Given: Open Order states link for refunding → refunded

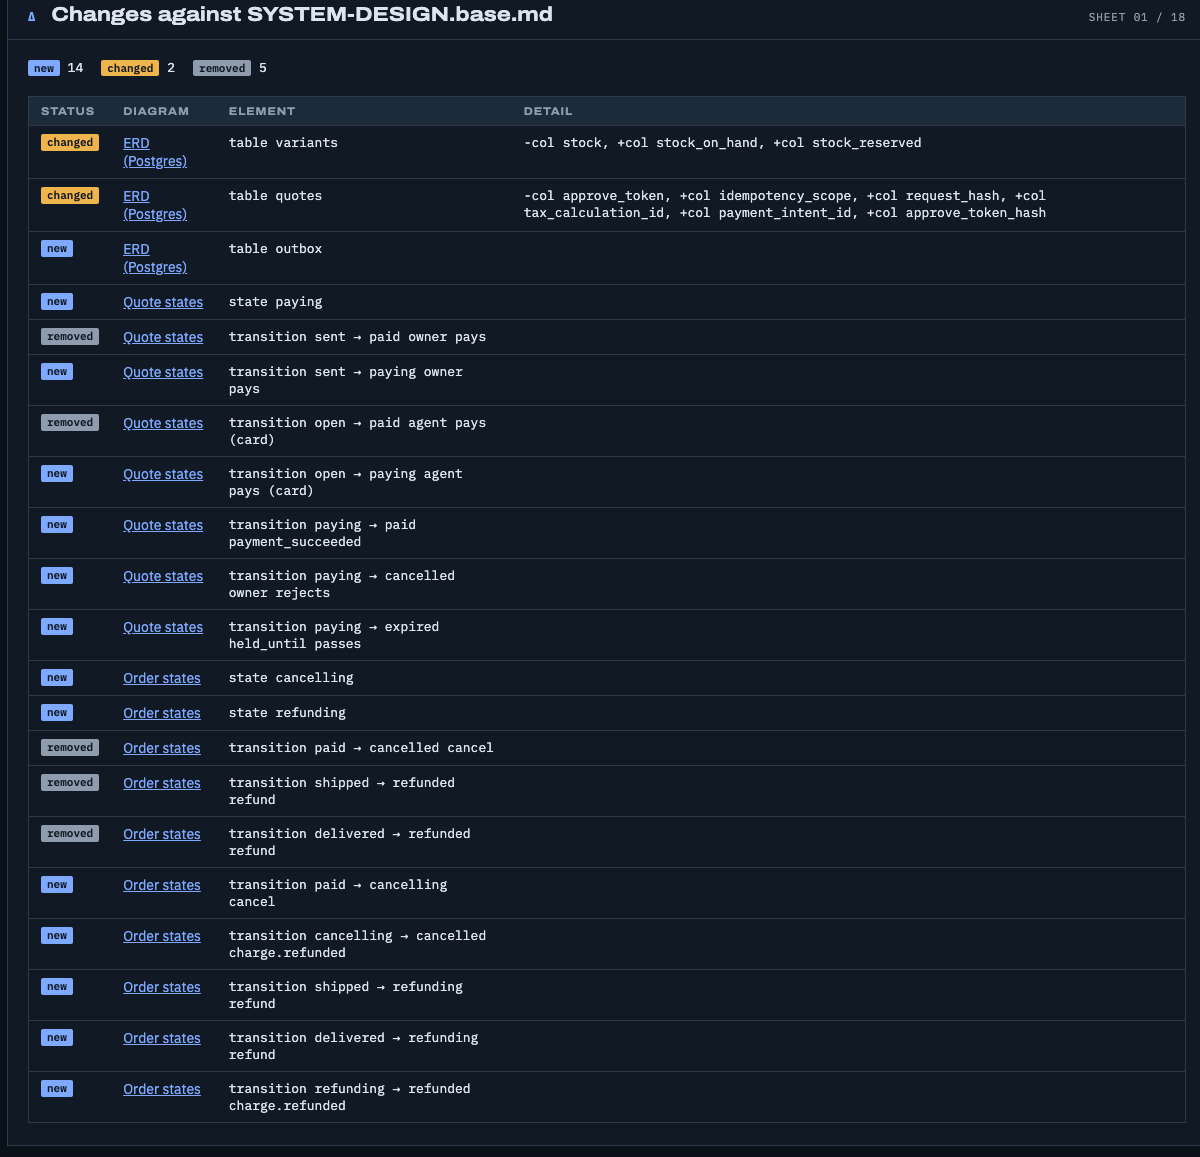Looking at the screenshot, I should 162,1089.
